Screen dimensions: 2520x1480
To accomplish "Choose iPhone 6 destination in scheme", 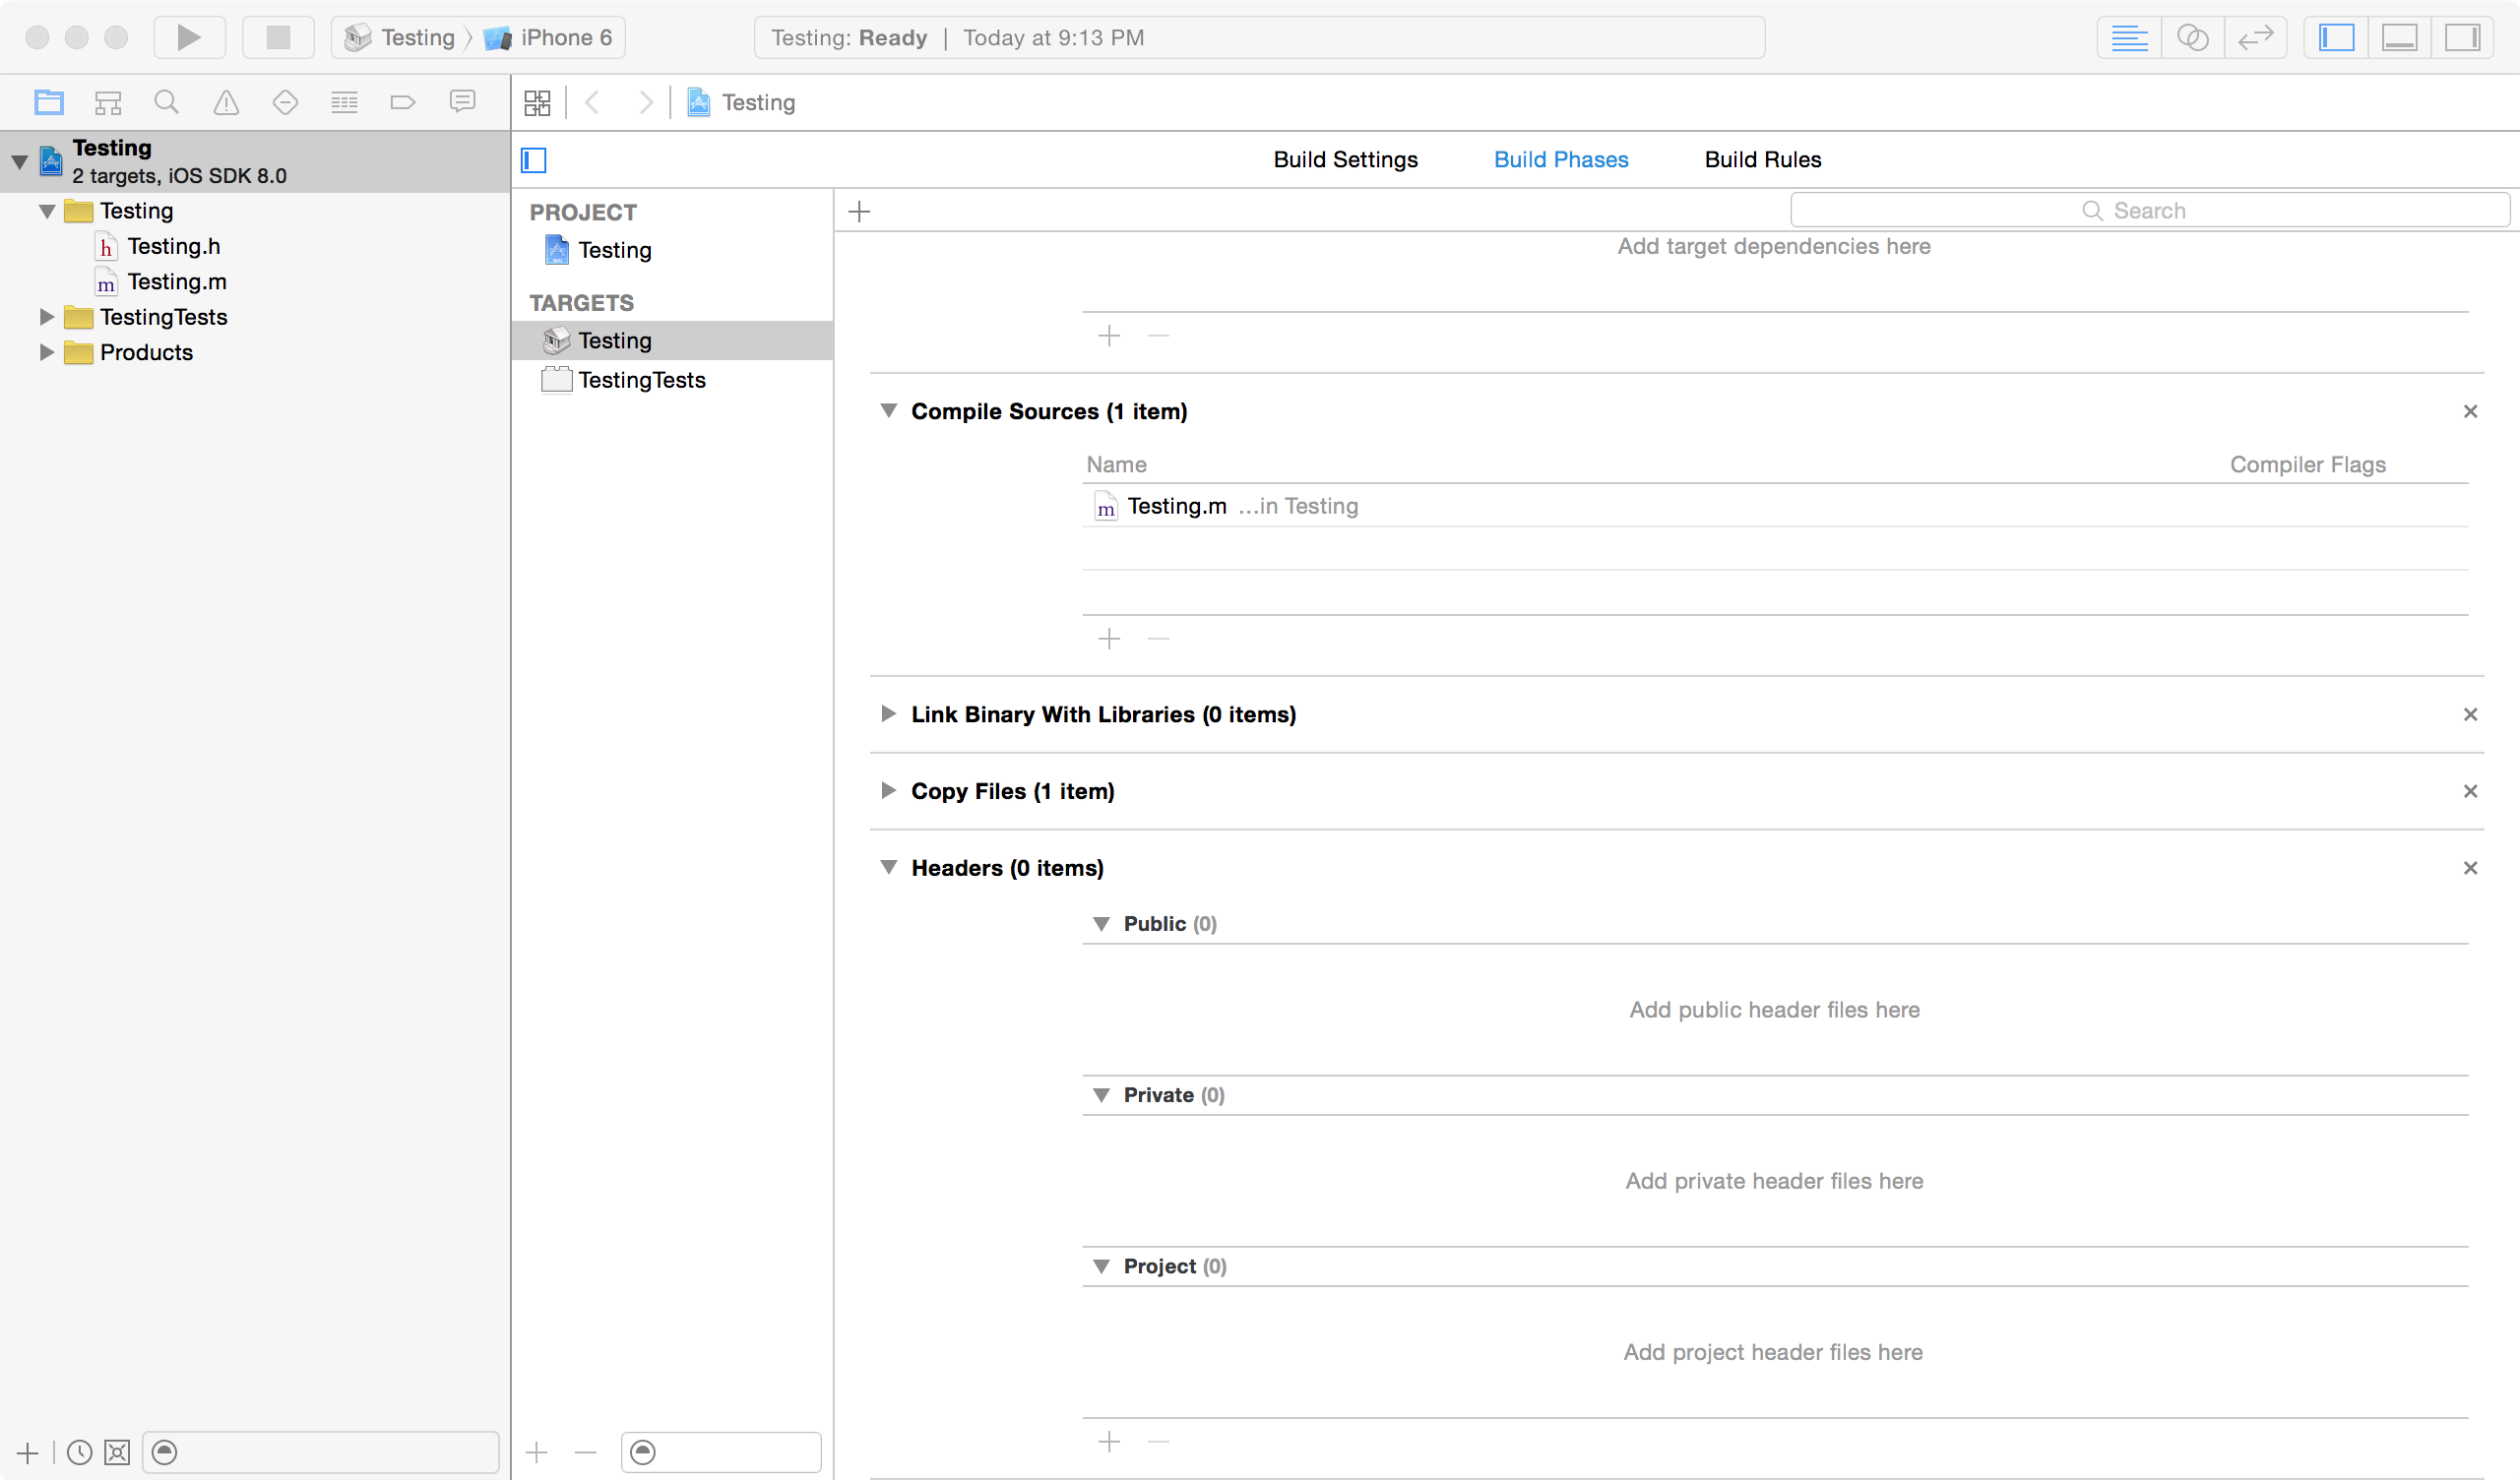I will [549, 38].
